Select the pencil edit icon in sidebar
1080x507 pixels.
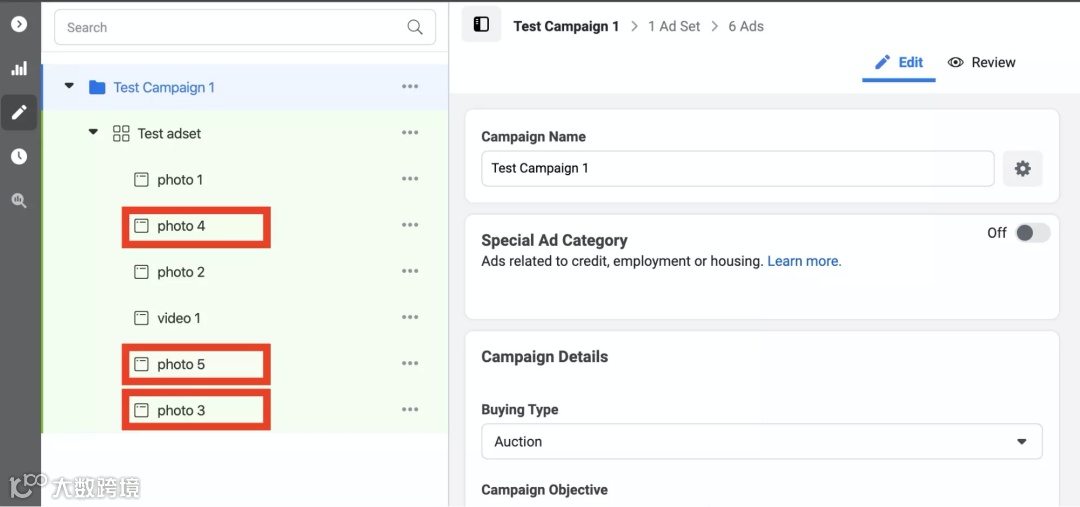19,112
